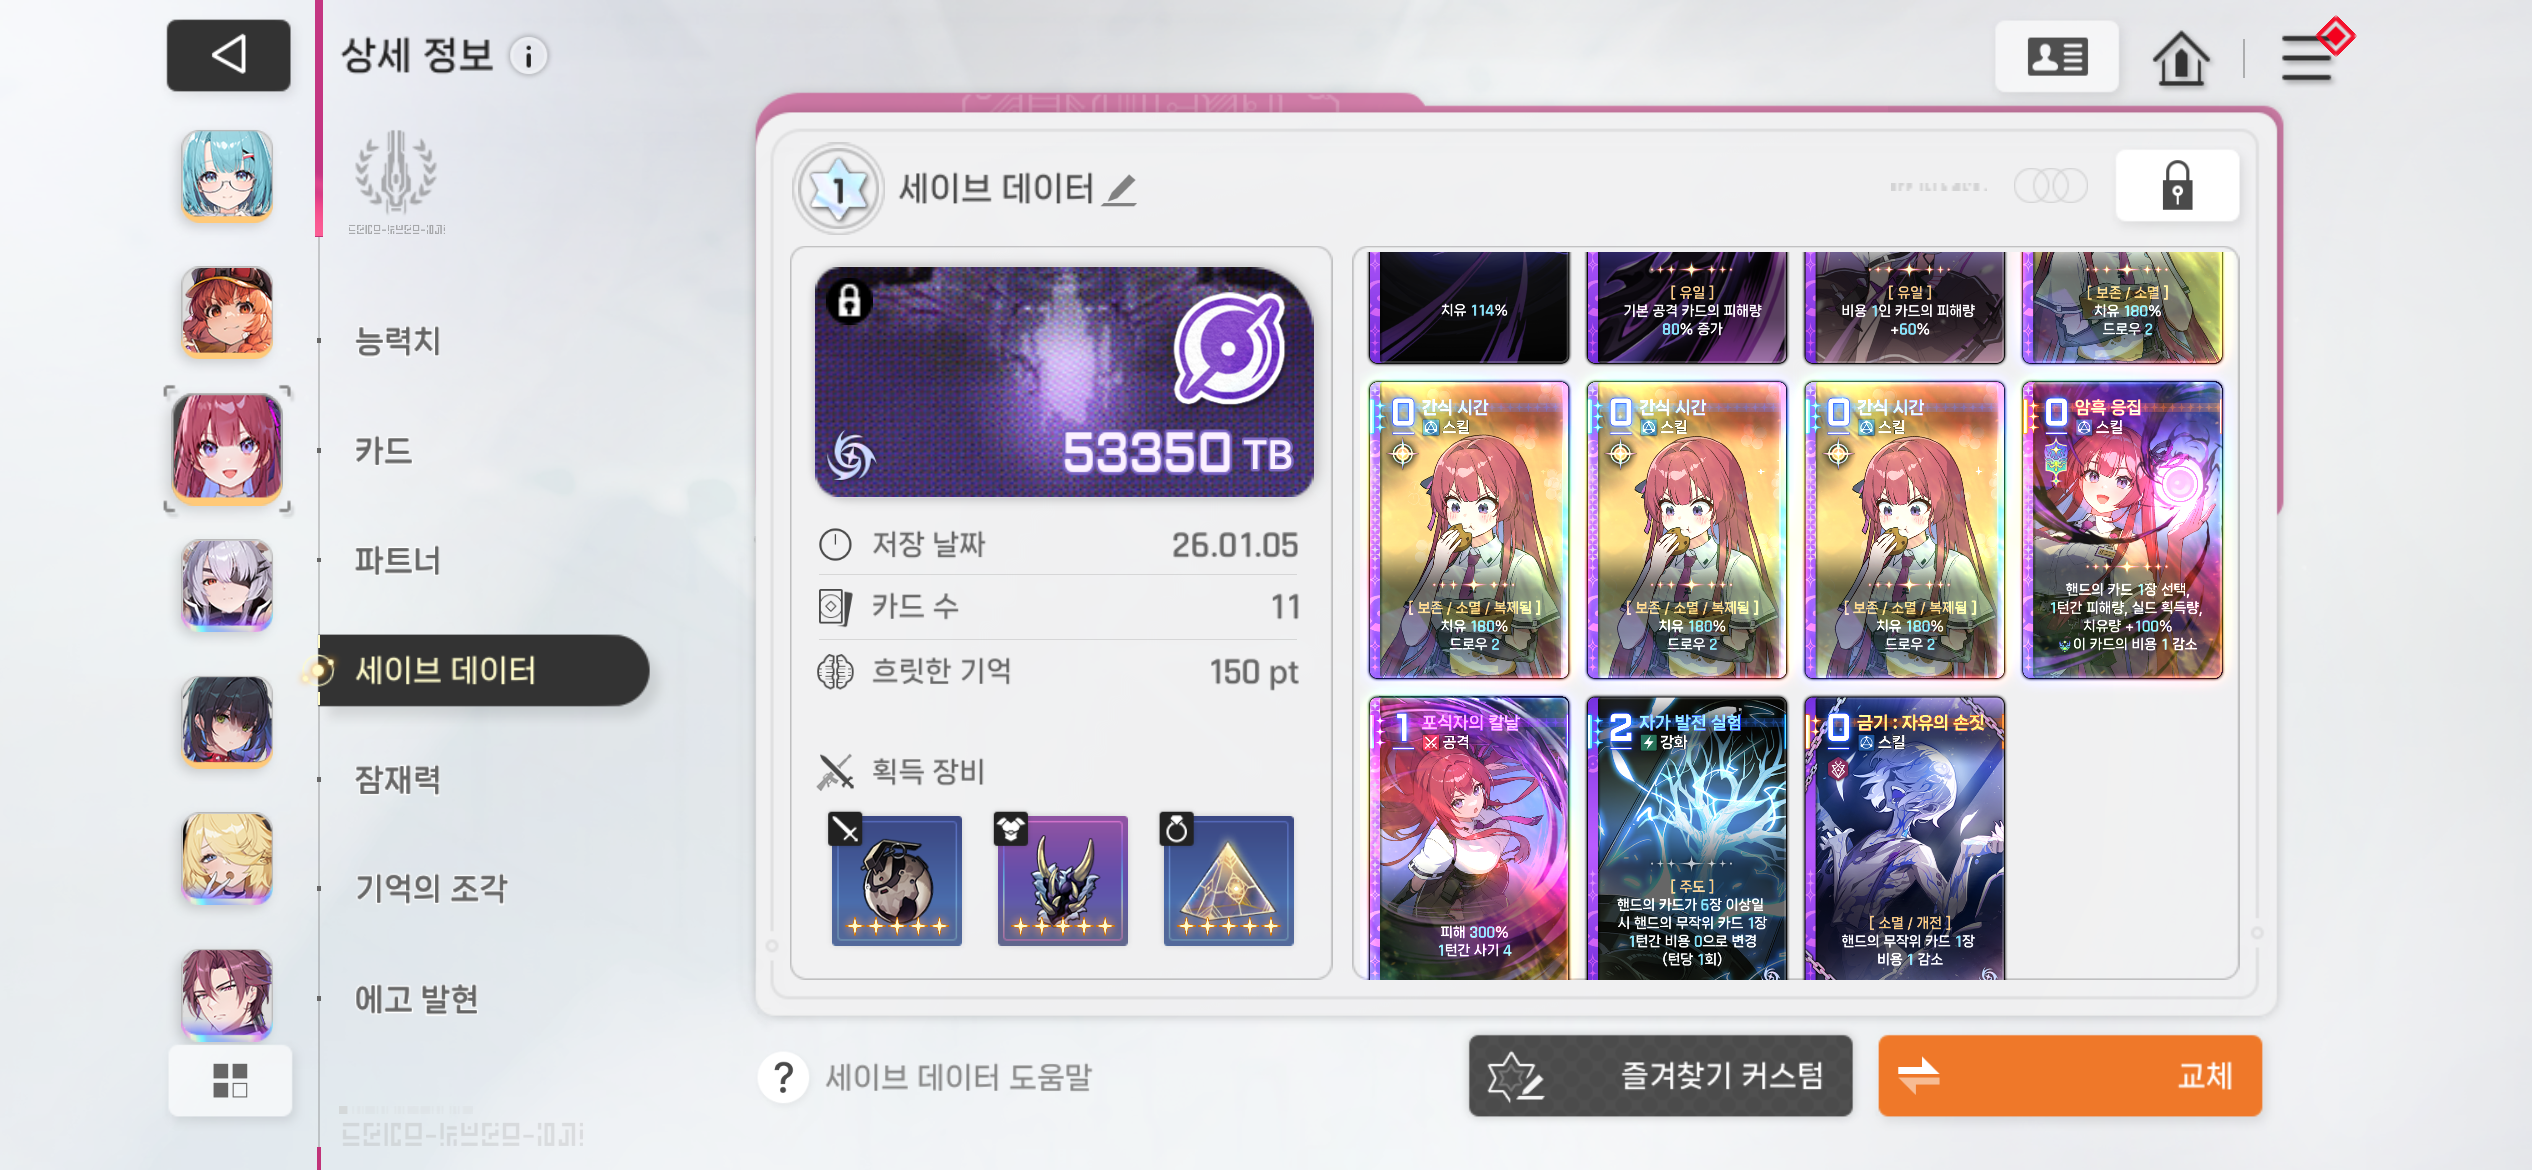Open the home screen via house icon
The height and width of the screenshot is (1170, 2532).
coord(2180,57)
